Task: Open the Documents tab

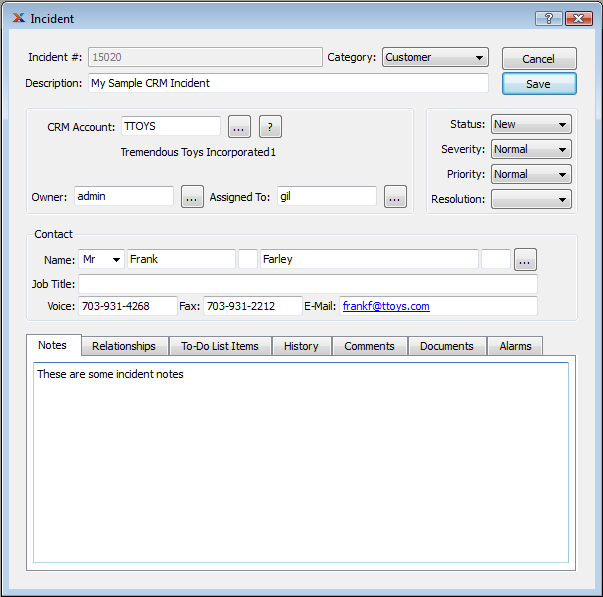Action: point(446,346)
